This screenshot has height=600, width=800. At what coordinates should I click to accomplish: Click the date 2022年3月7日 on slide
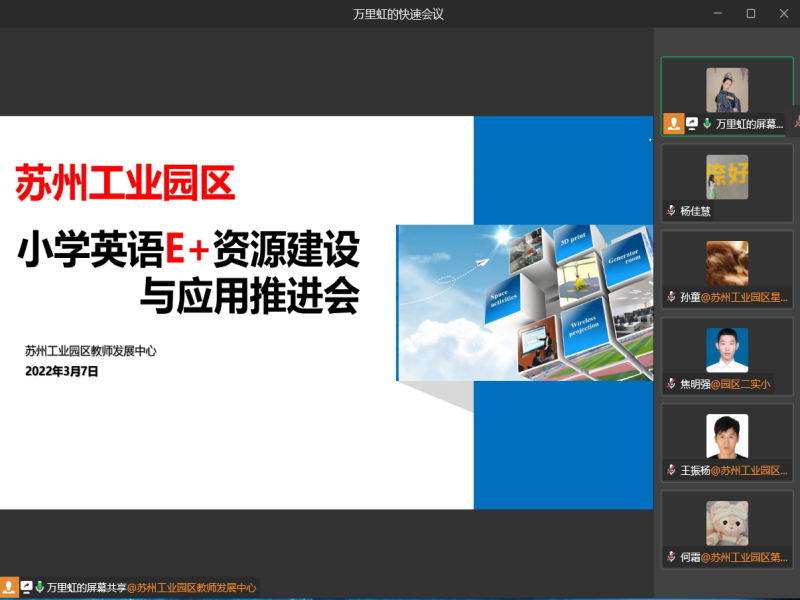pos(62,371)
